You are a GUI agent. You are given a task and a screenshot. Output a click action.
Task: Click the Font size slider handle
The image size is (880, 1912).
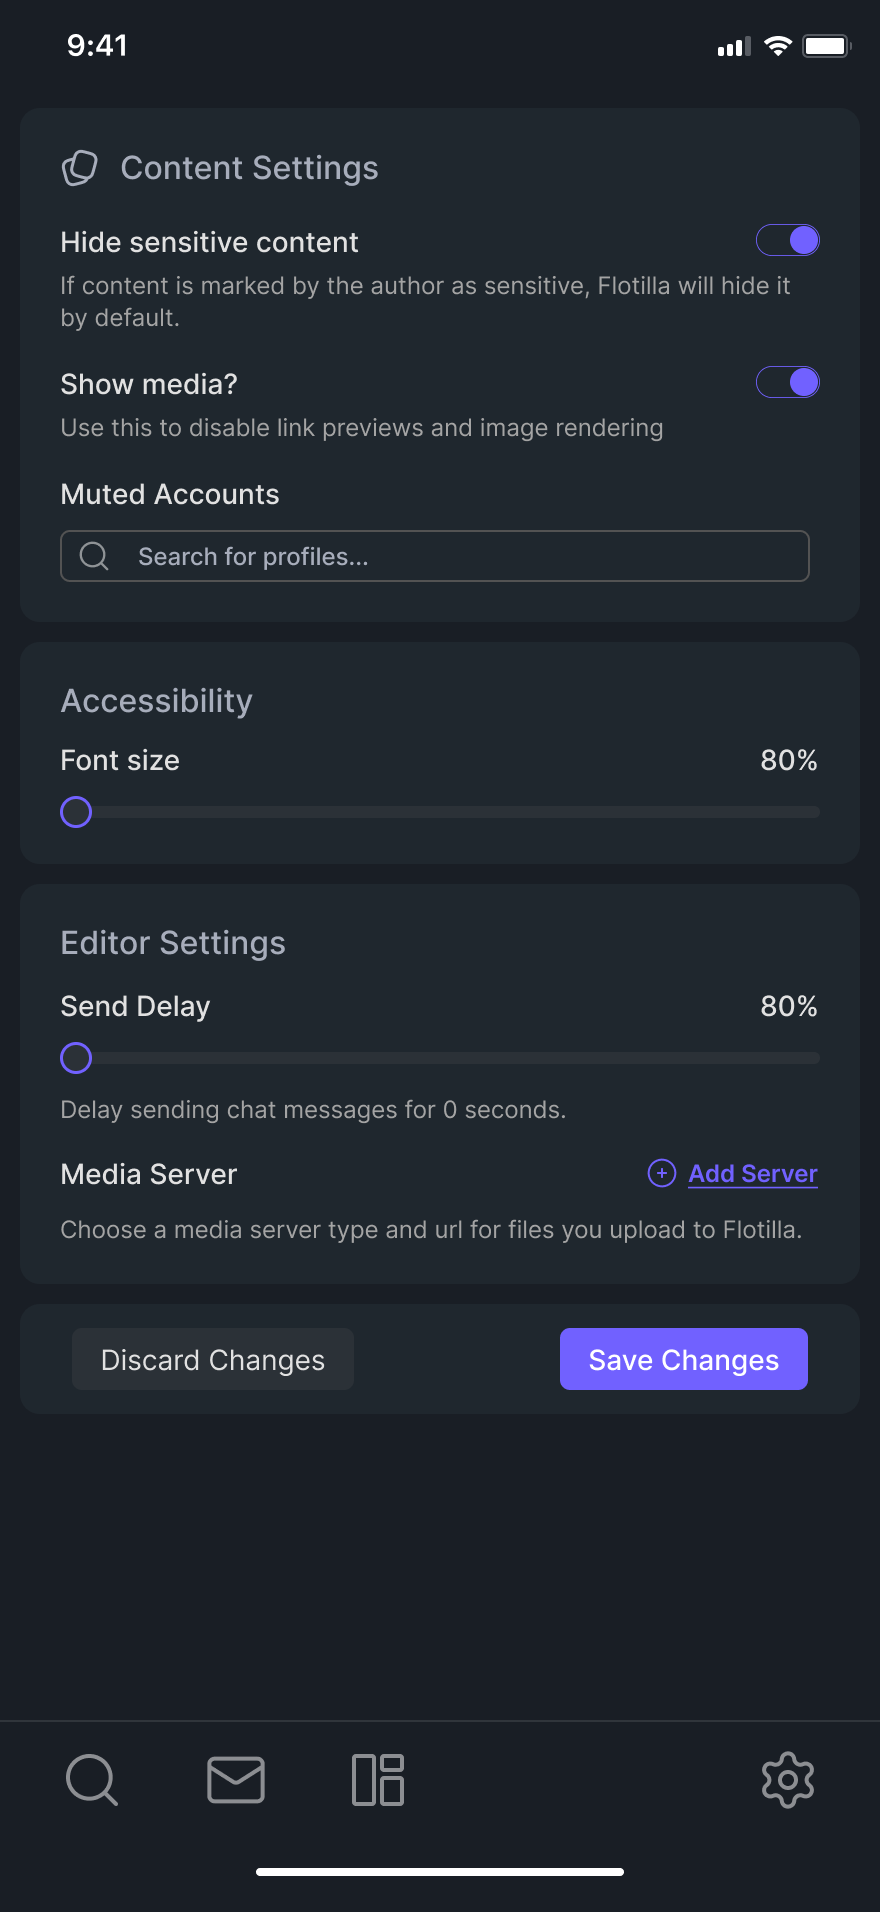(x=76, y=812)
